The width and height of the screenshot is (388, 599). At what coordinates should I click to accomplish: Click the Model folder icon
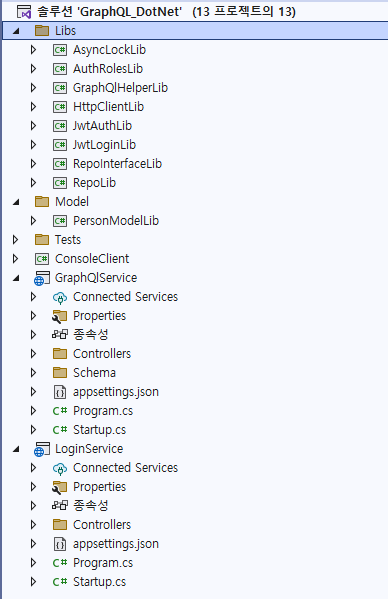[x=42, y=202]
